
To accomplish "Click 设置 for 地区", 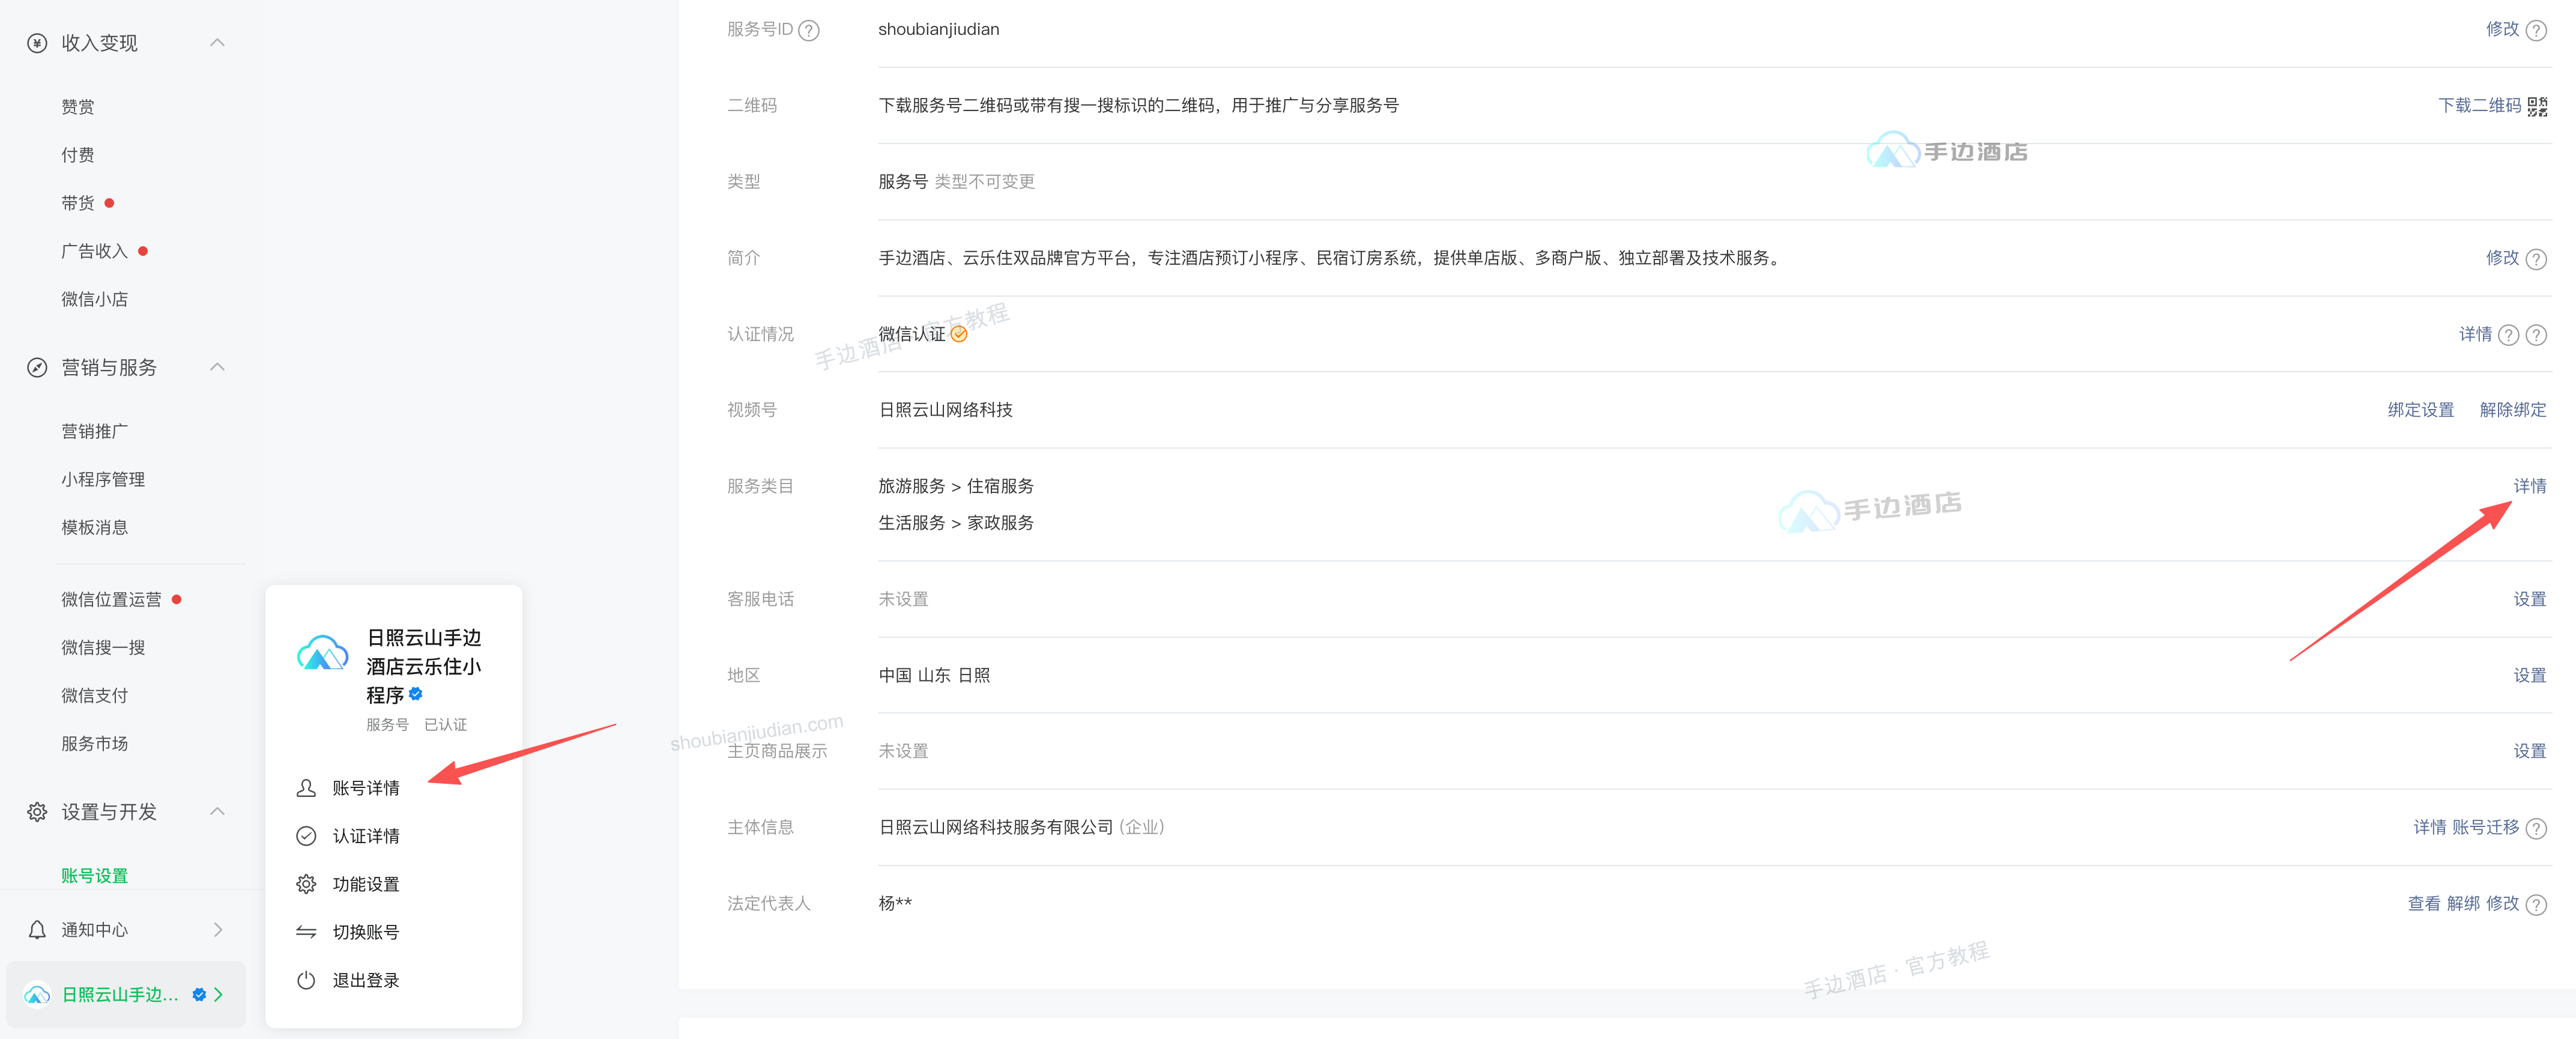I will pyautogui.click(x=2529, y=675).
